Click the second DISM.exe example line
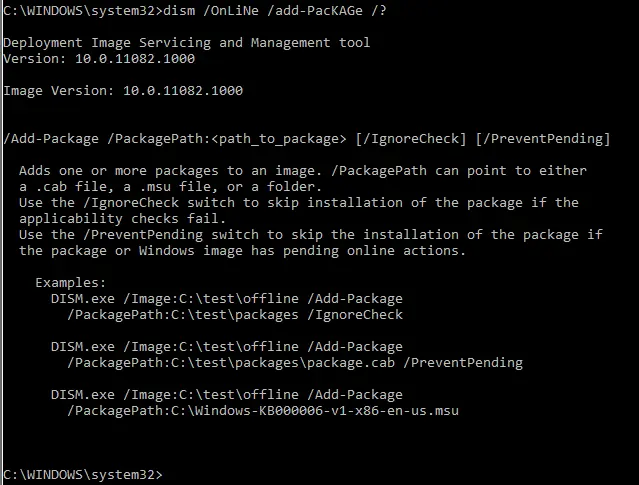Image resolution: width=639 pixels, height=485 pixels. point(227,346)
